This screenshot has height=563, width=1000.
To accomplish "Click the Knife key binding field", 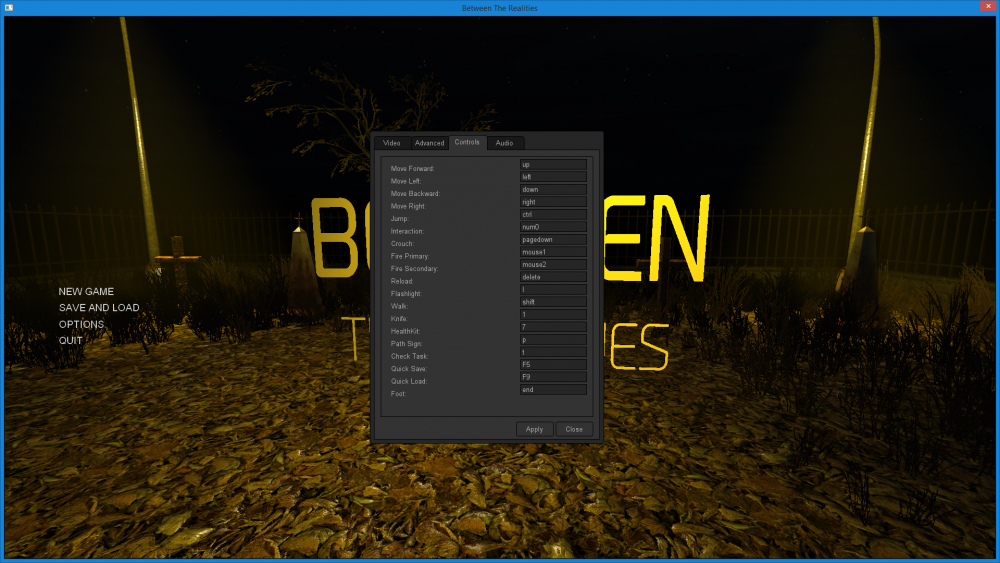I will pos(553,314).
